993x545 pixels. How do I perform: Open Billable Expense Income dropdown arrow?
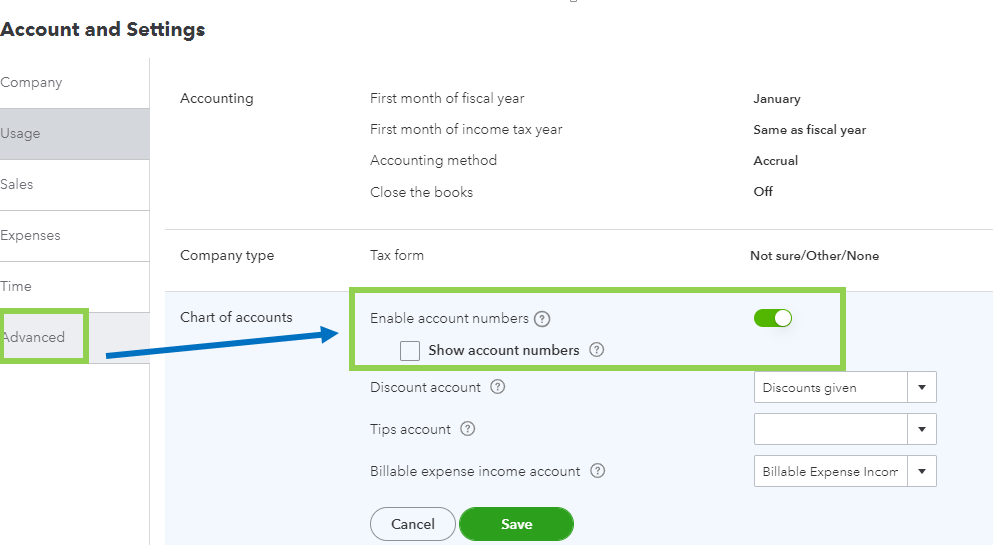[922, 472]
